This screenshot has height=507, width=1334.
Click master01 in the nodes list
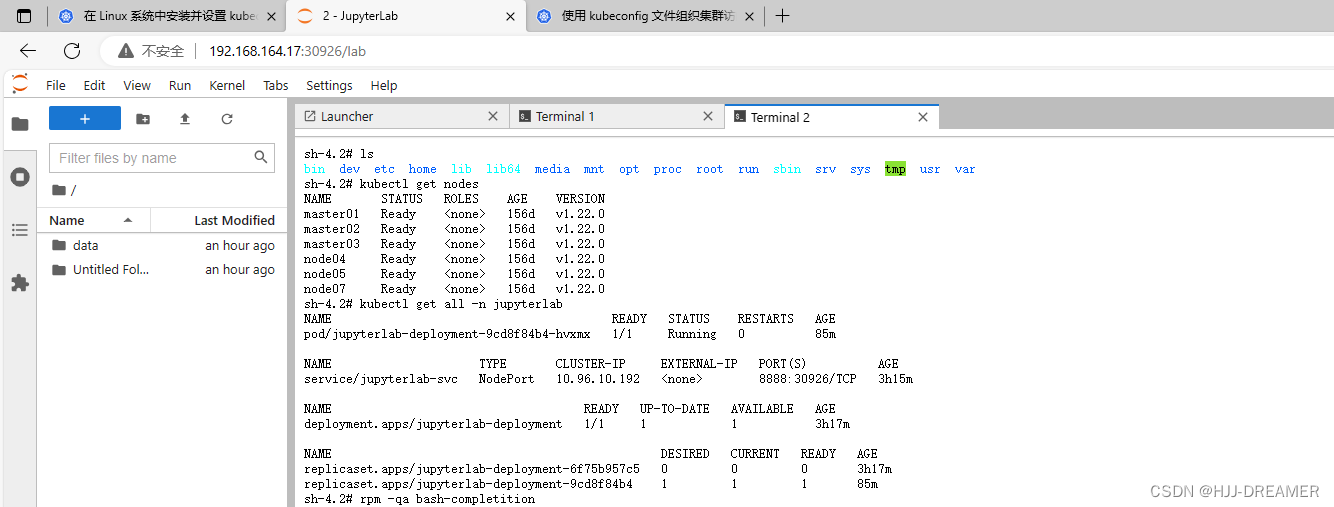pyautogui.click(x=332, y=214)
